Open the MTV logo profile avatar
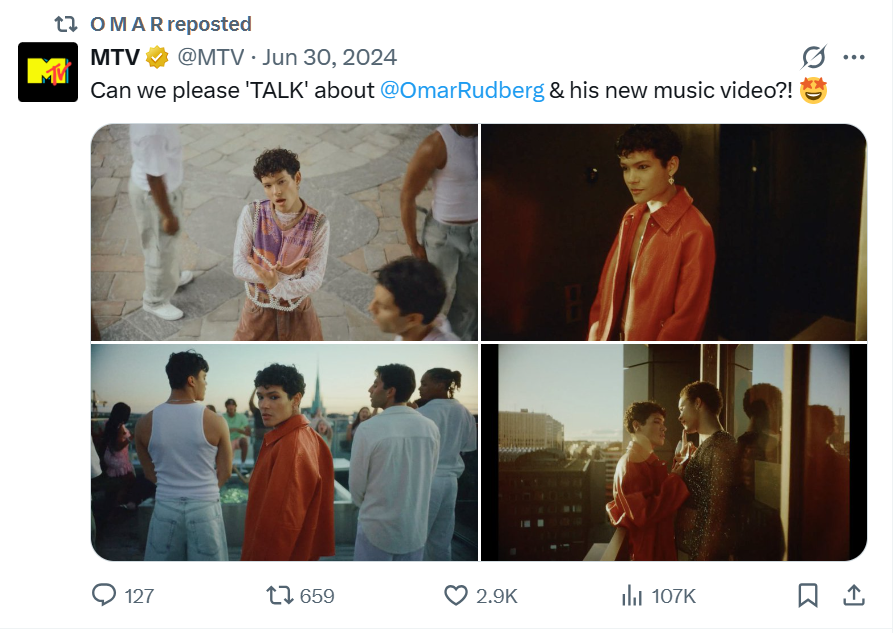 tap(48, 72)
